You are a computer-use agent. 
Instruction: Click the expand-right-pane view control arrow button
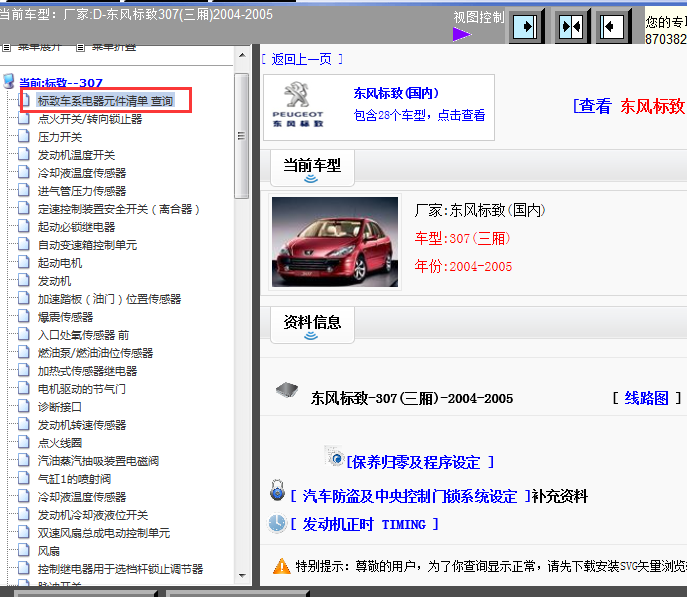(525, 26)
